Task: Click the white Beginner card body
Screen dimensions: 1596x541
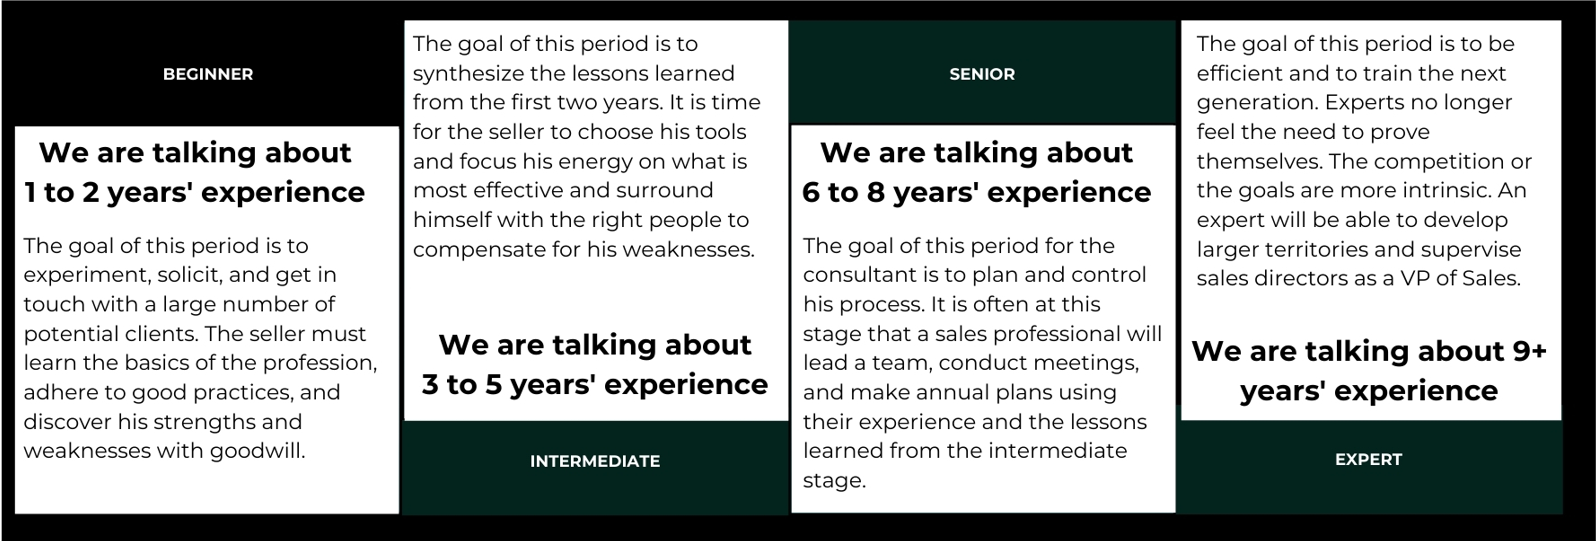Action: [207, 320]
